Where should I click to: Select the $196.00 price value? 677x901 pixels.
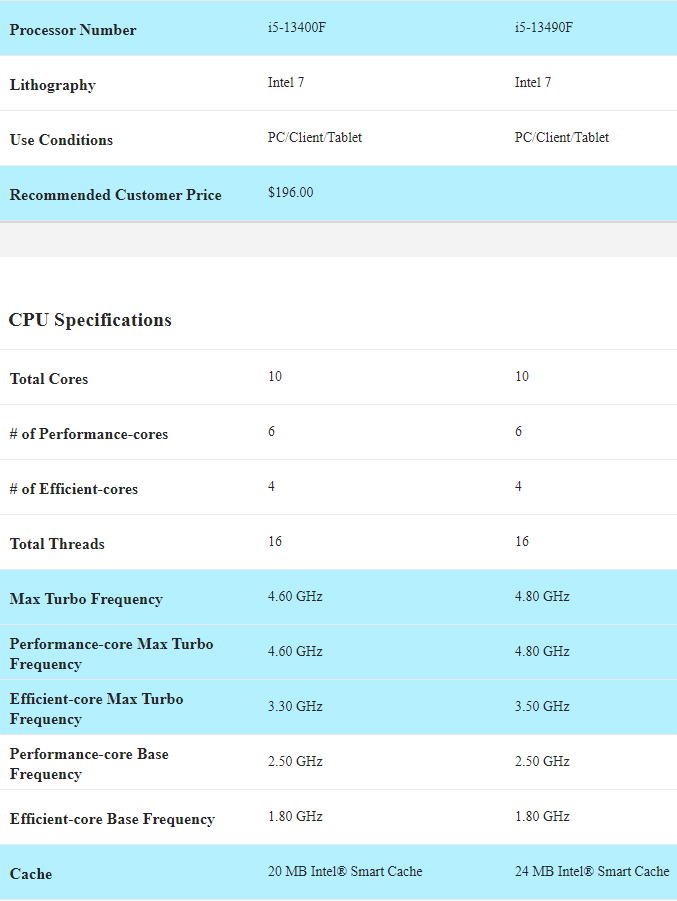coord(291,192)
